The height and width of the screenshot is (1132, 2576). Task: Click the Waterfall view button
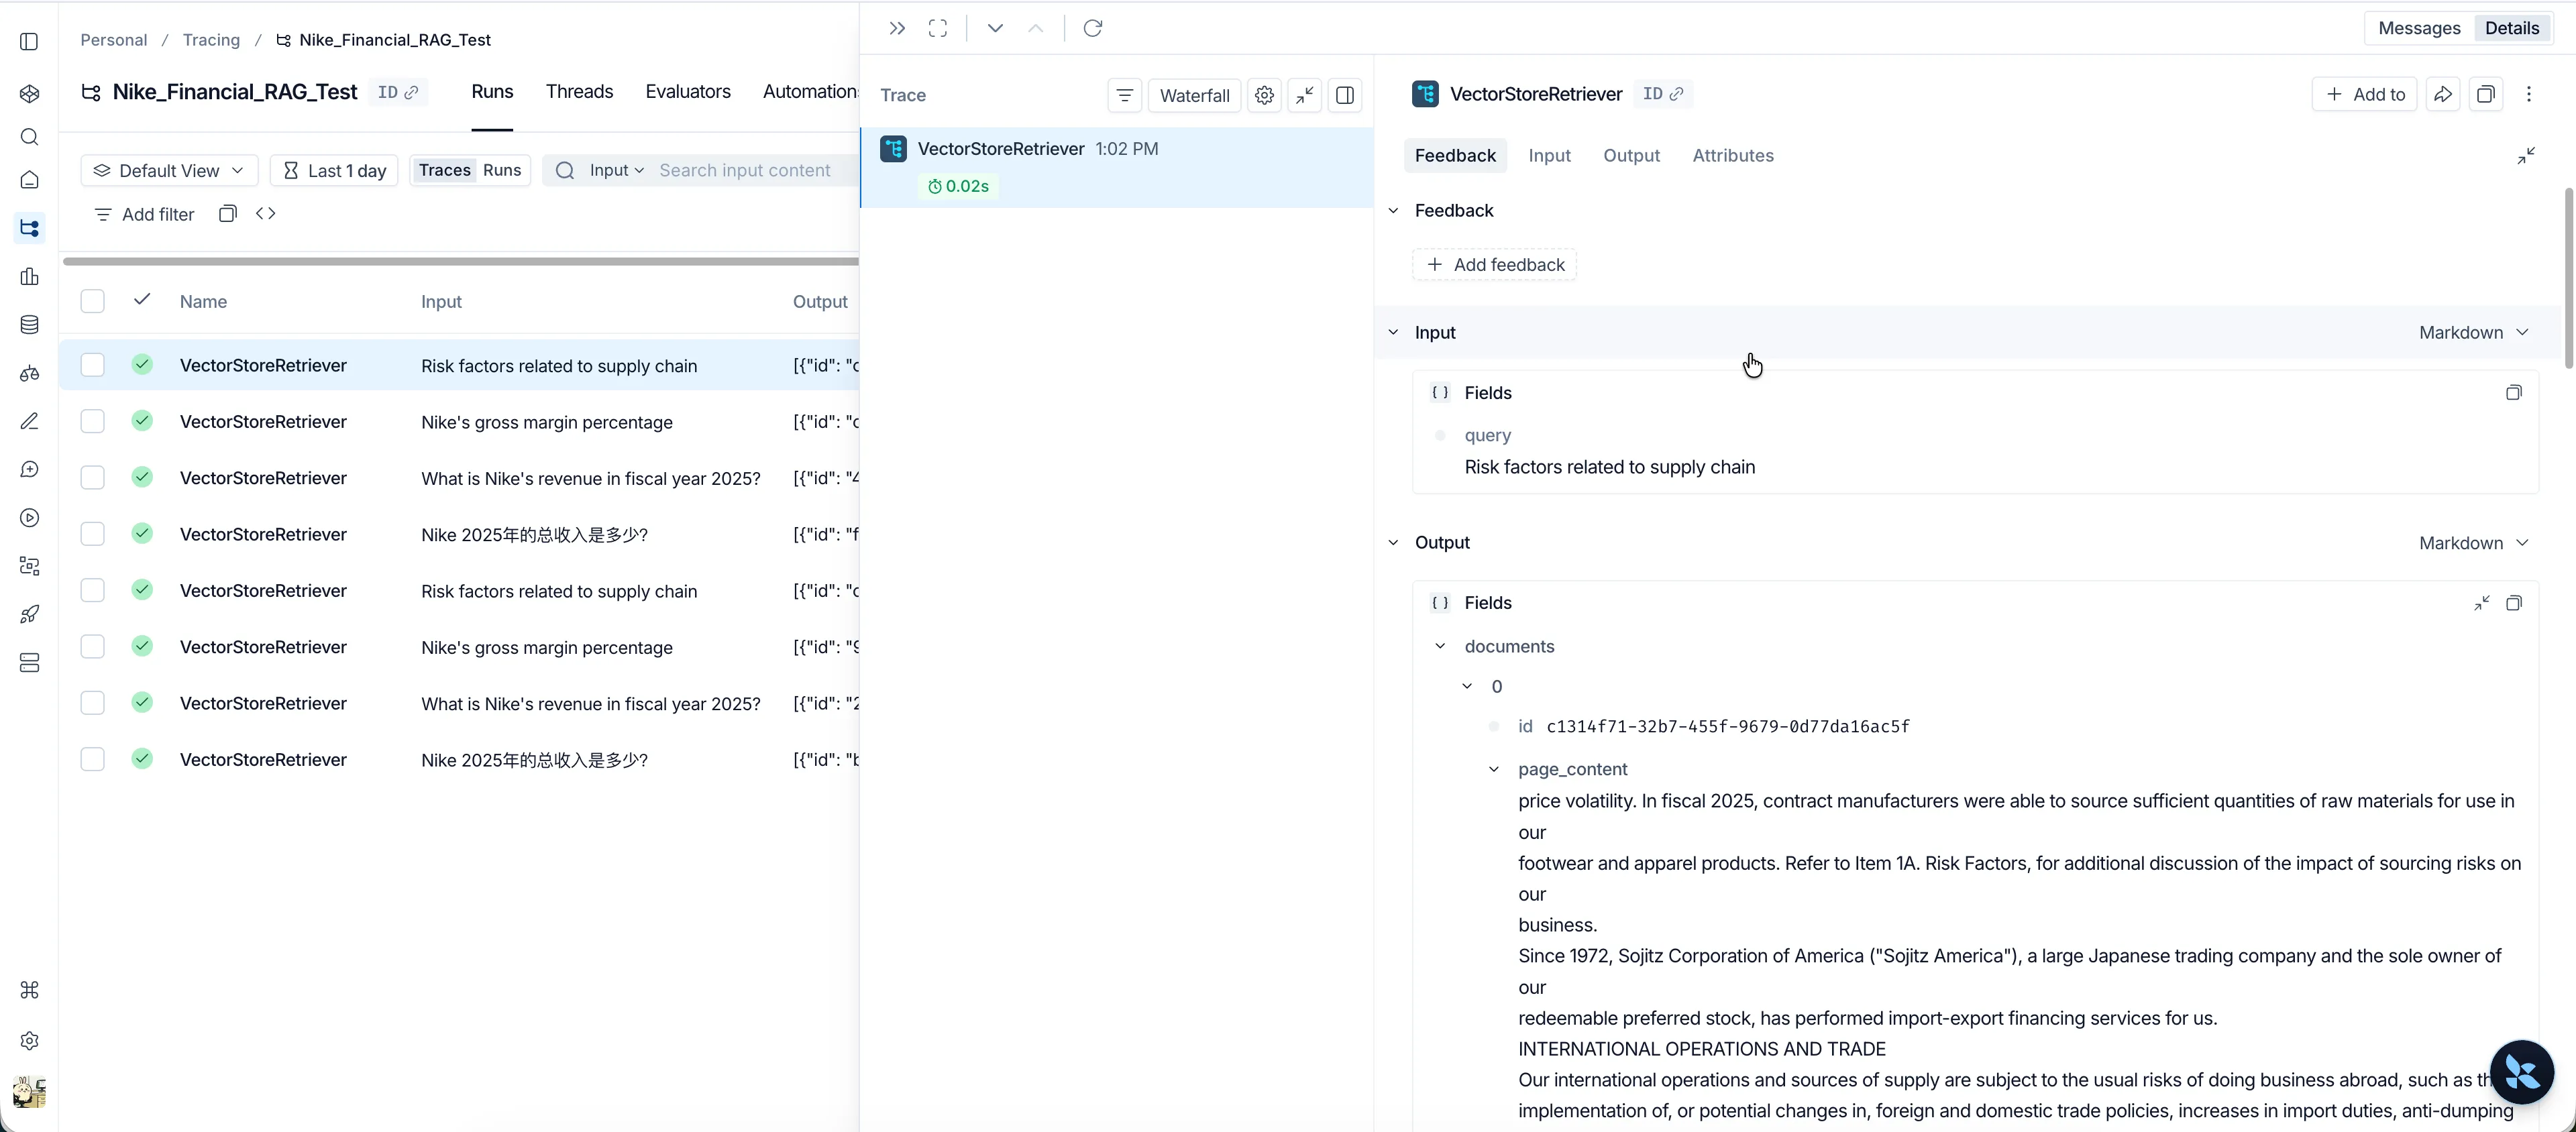pos(1194,95)
